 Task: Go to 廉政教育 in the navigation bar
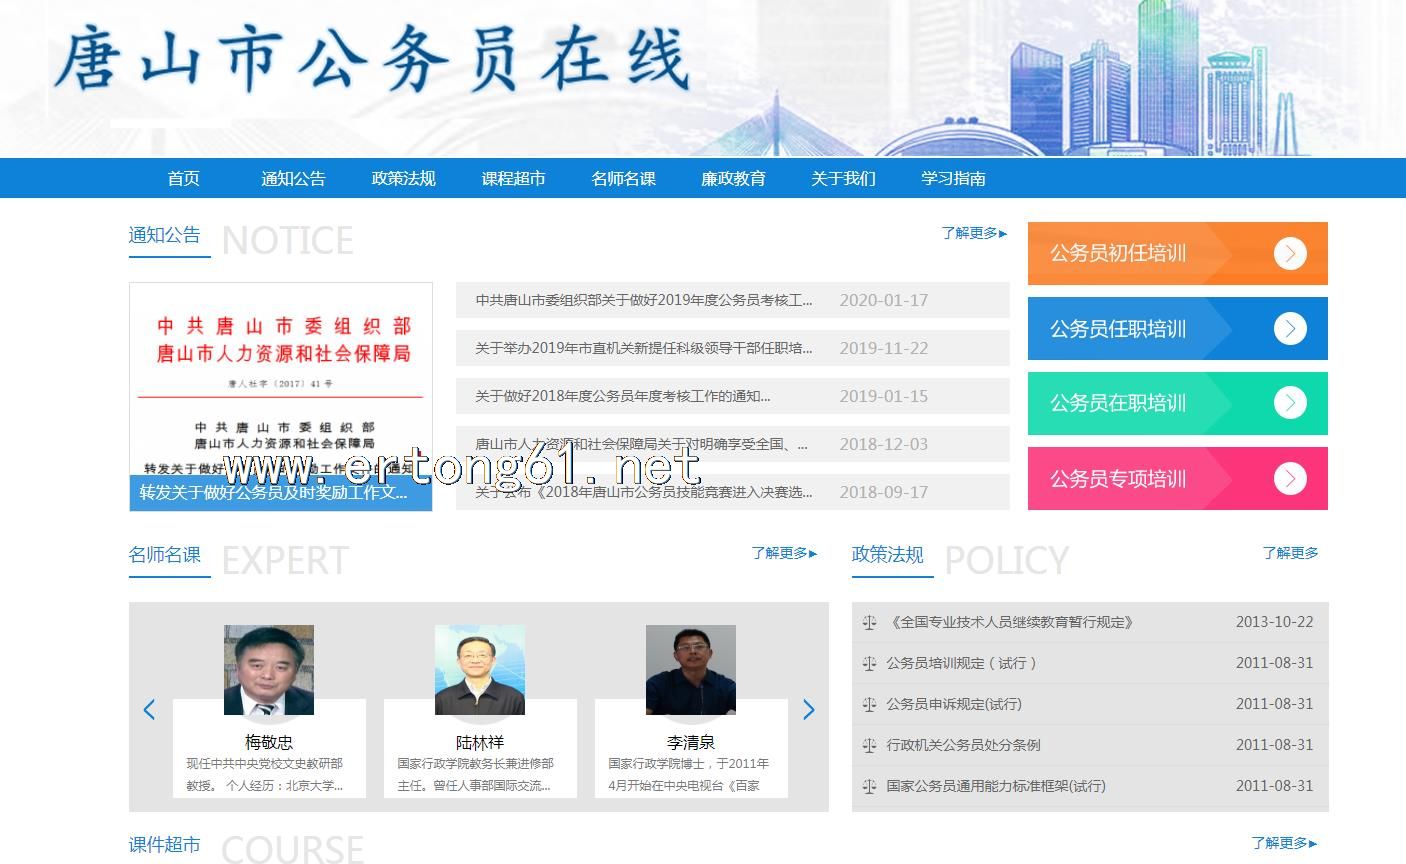click(x=733, y=179)
